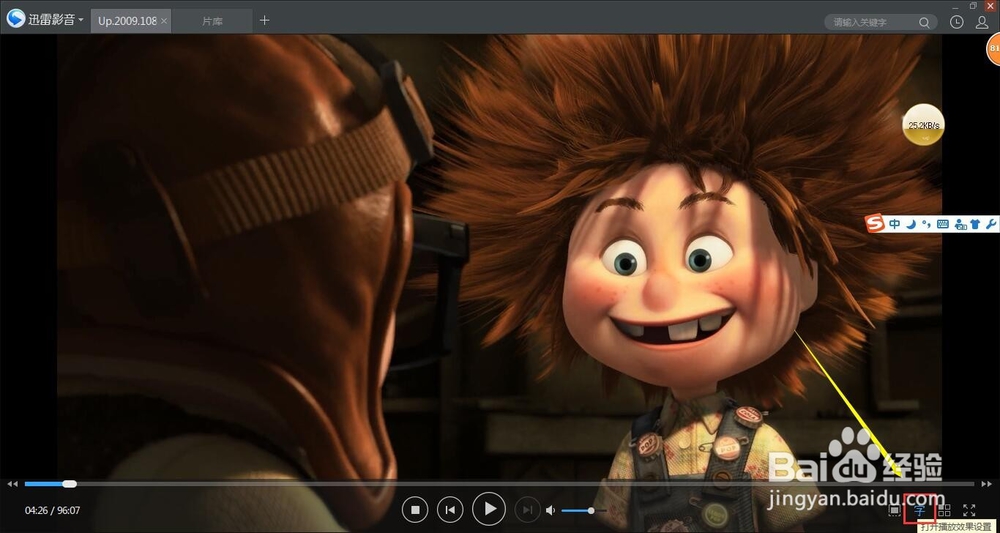This screenshot has height=533, width=1000.
Task: Click the magnifier search icon
Action: 924,22
